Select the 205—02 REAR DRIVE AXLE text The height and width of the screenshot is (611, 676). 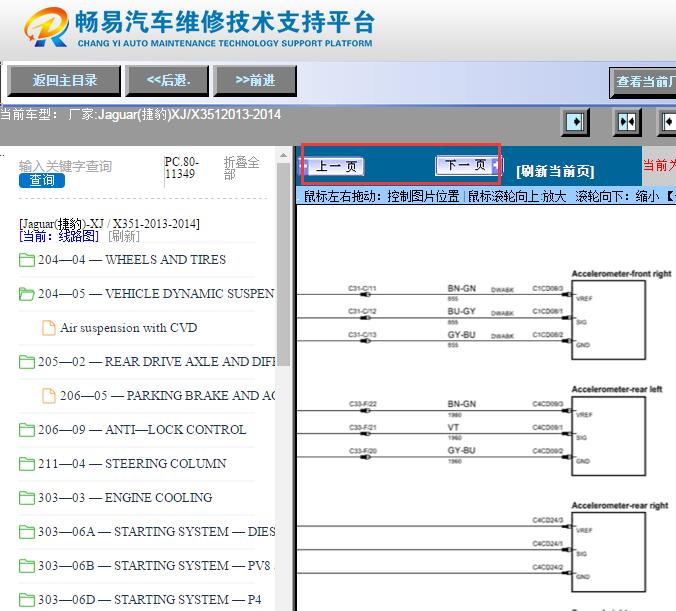click(156, 362)
